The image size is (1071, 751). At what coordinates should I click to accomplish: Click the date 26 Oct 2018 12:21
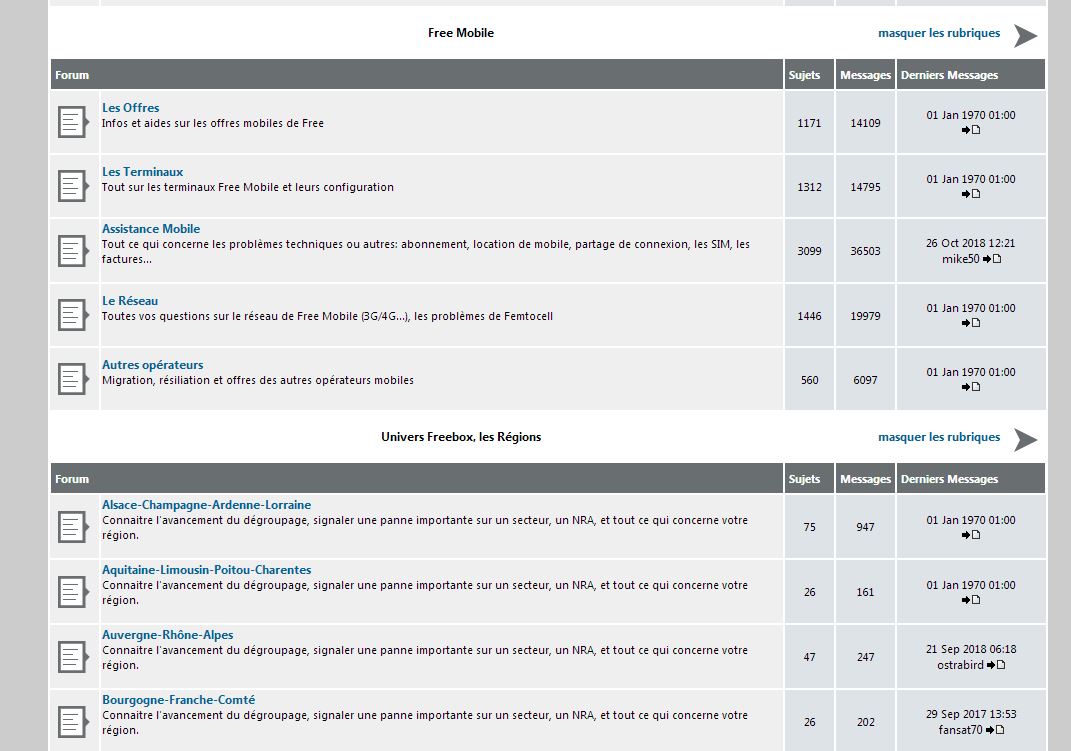click(x=971, y=243)
